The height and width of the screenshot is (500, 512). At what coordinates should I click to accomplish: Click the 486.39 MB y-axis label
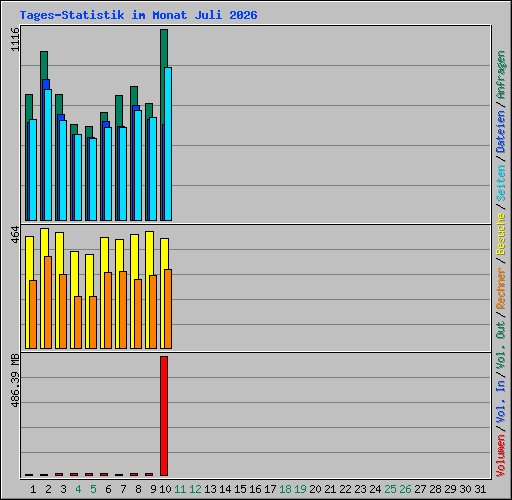point(15,381)
